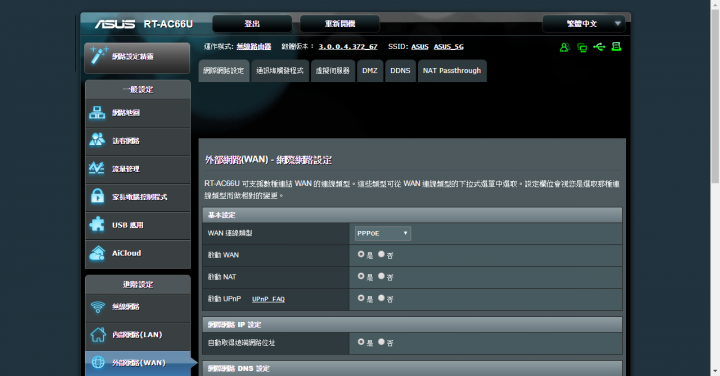Select No (否) for Enable UPnP

point(381,298)
